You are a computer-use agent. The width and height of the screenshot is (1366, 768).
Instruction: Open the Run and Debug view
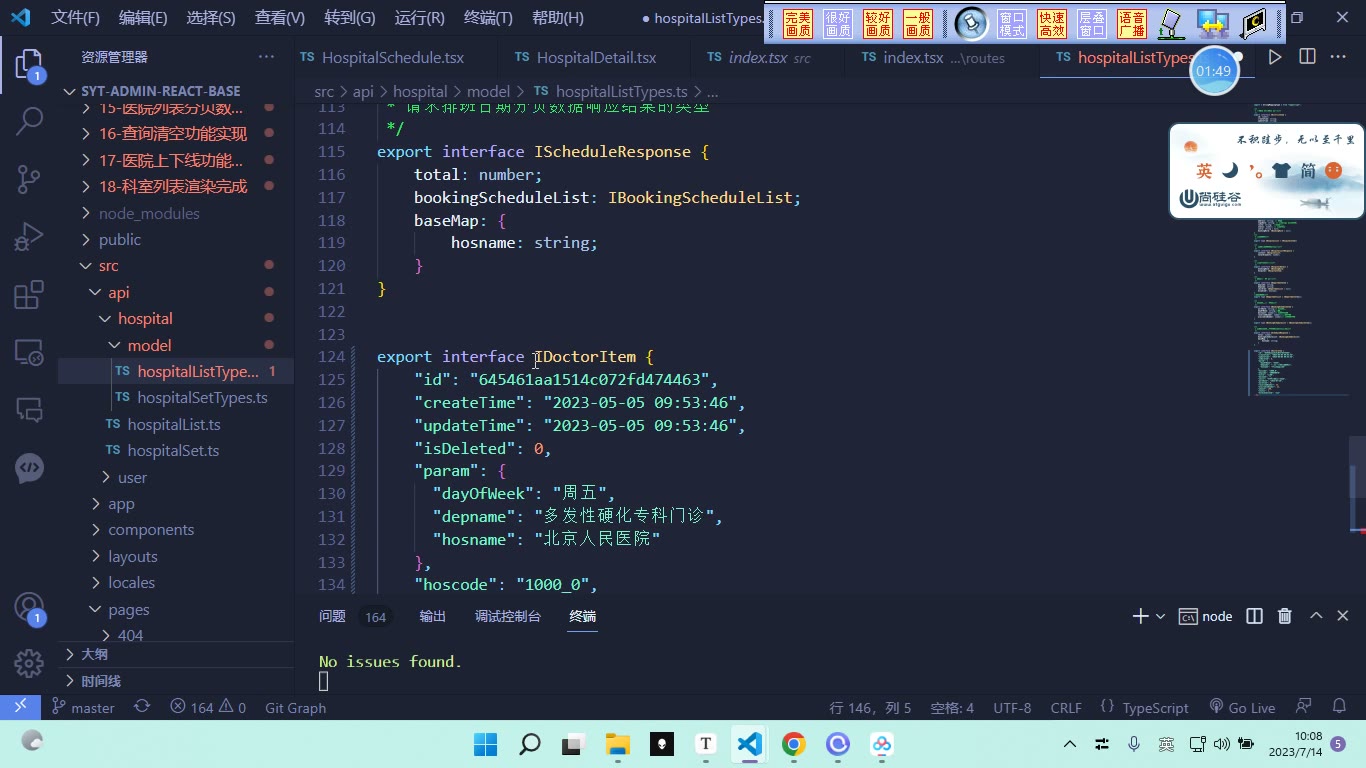pyautogui.click(x=29, y=237)
